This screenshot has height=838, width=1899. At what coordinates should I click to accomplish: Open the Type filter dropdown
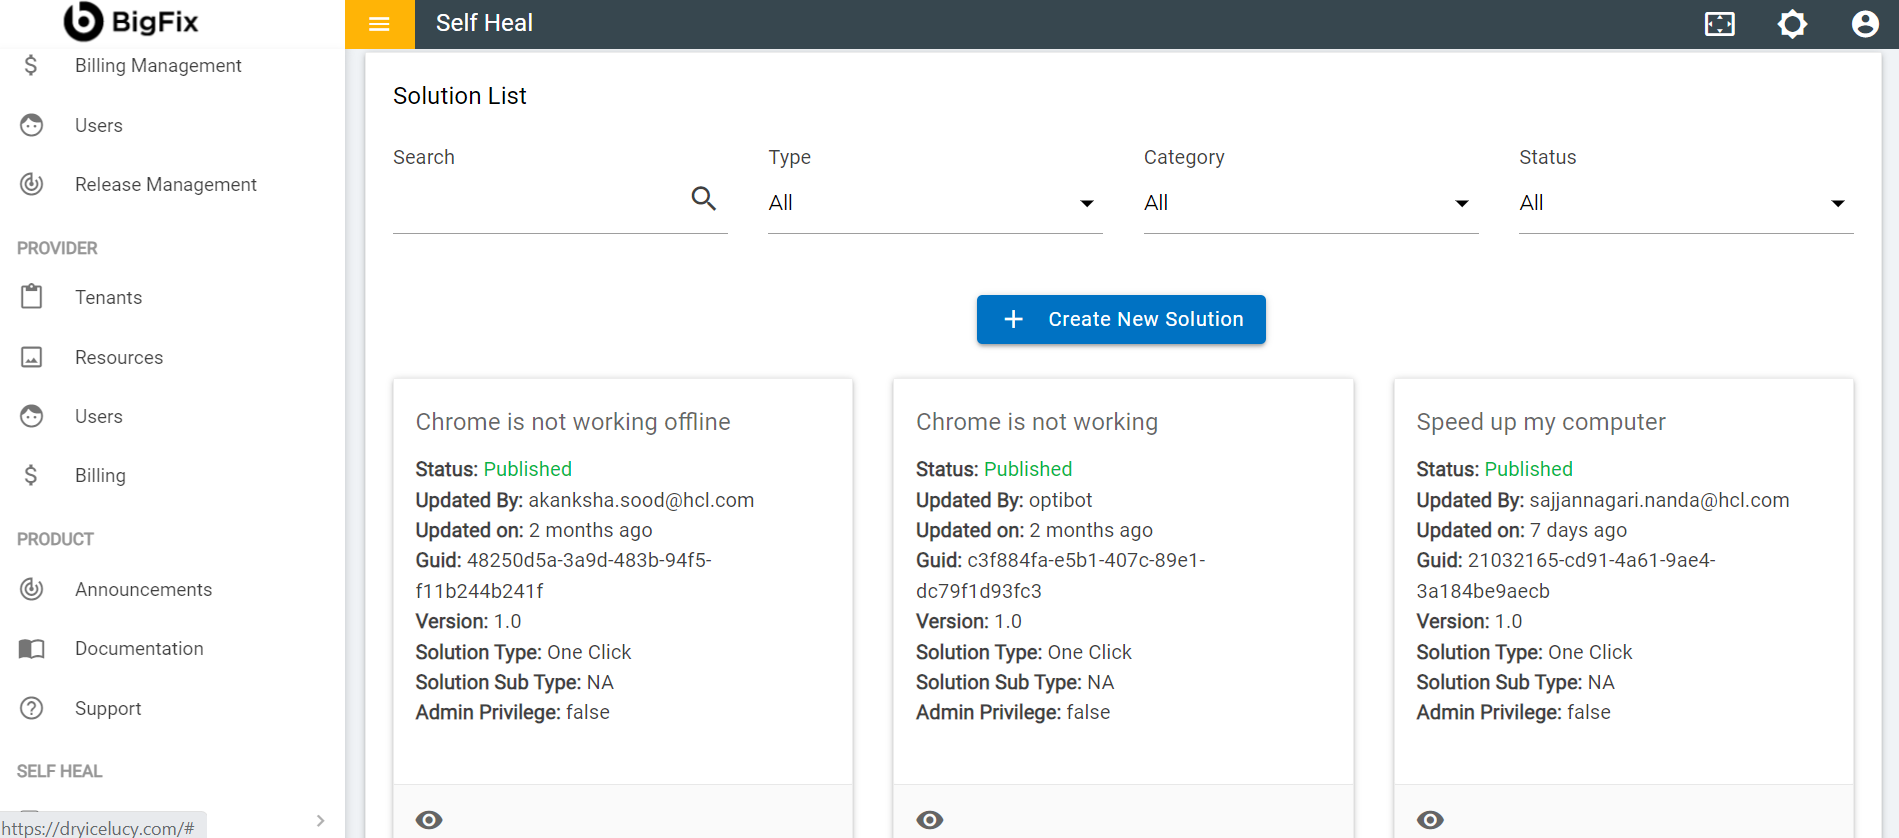pyautogui.click(x=934, y=203)
